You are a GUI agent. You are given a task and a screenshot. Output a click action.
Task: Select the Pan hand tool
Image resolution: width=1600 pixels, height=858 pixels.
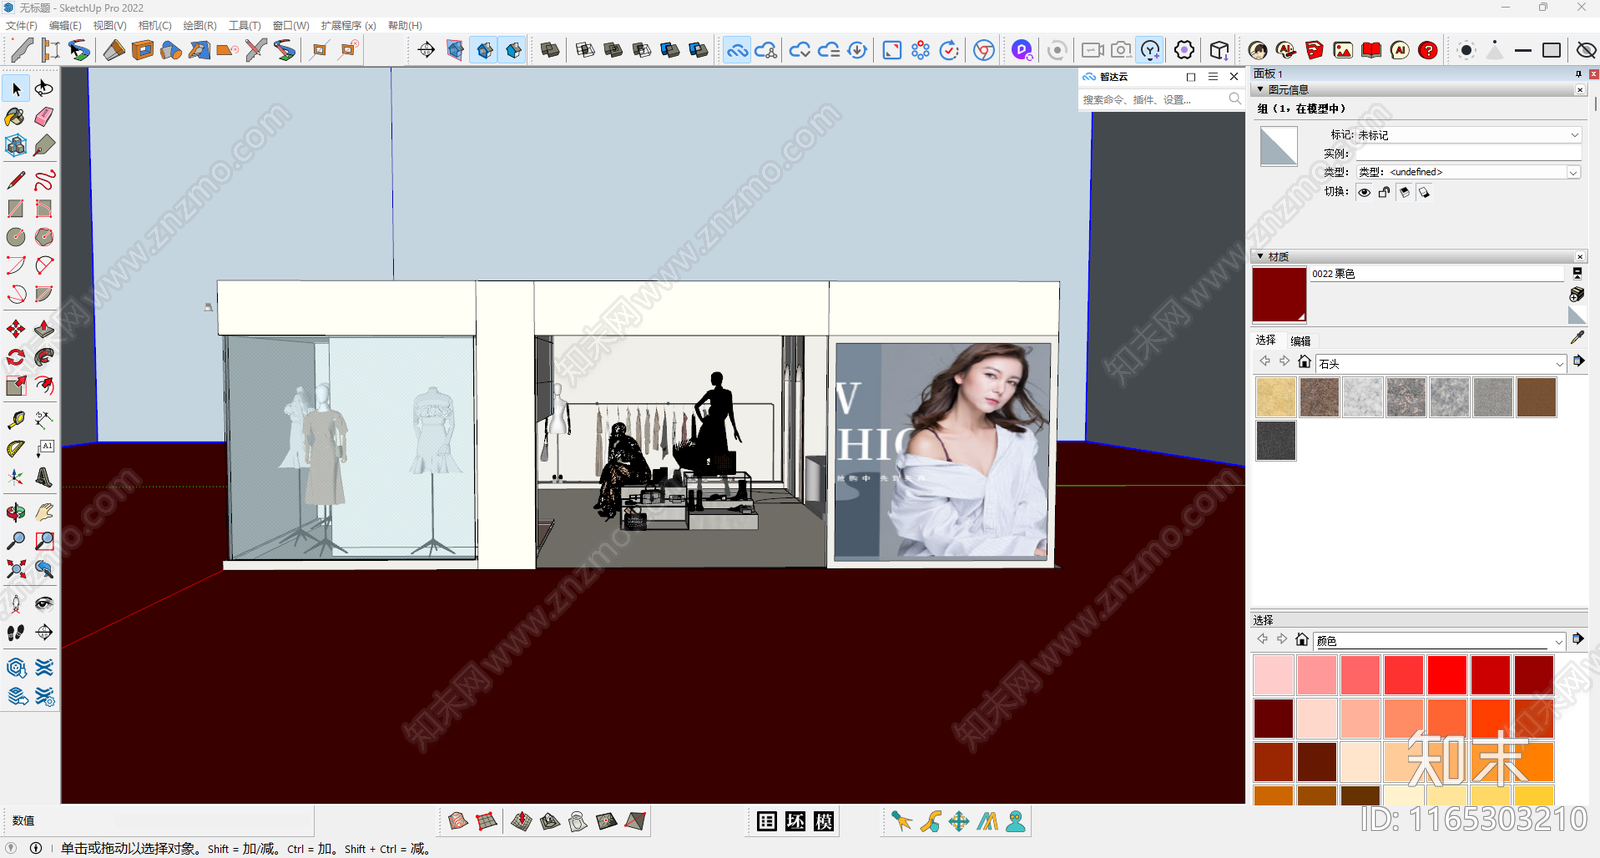(44, 512)
